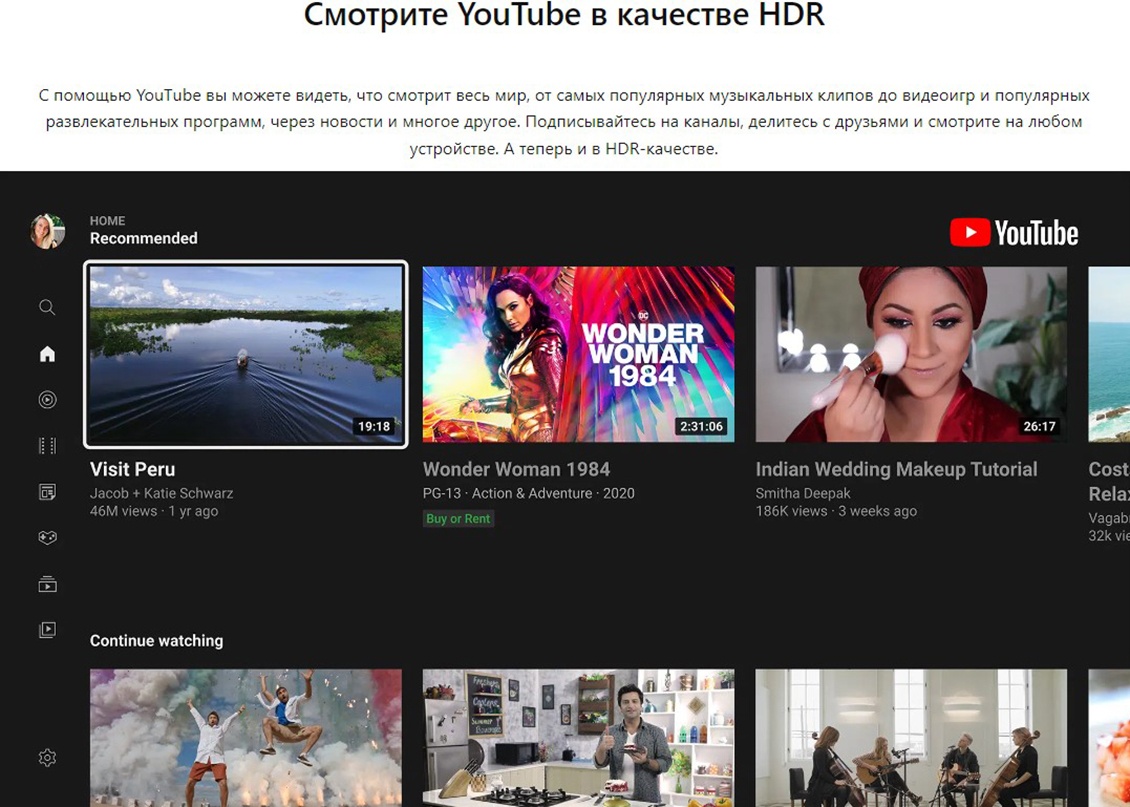Viewport: 1130px width, 807px height.
Task: Open the library icon in sidebar
Action: (47, 630)
